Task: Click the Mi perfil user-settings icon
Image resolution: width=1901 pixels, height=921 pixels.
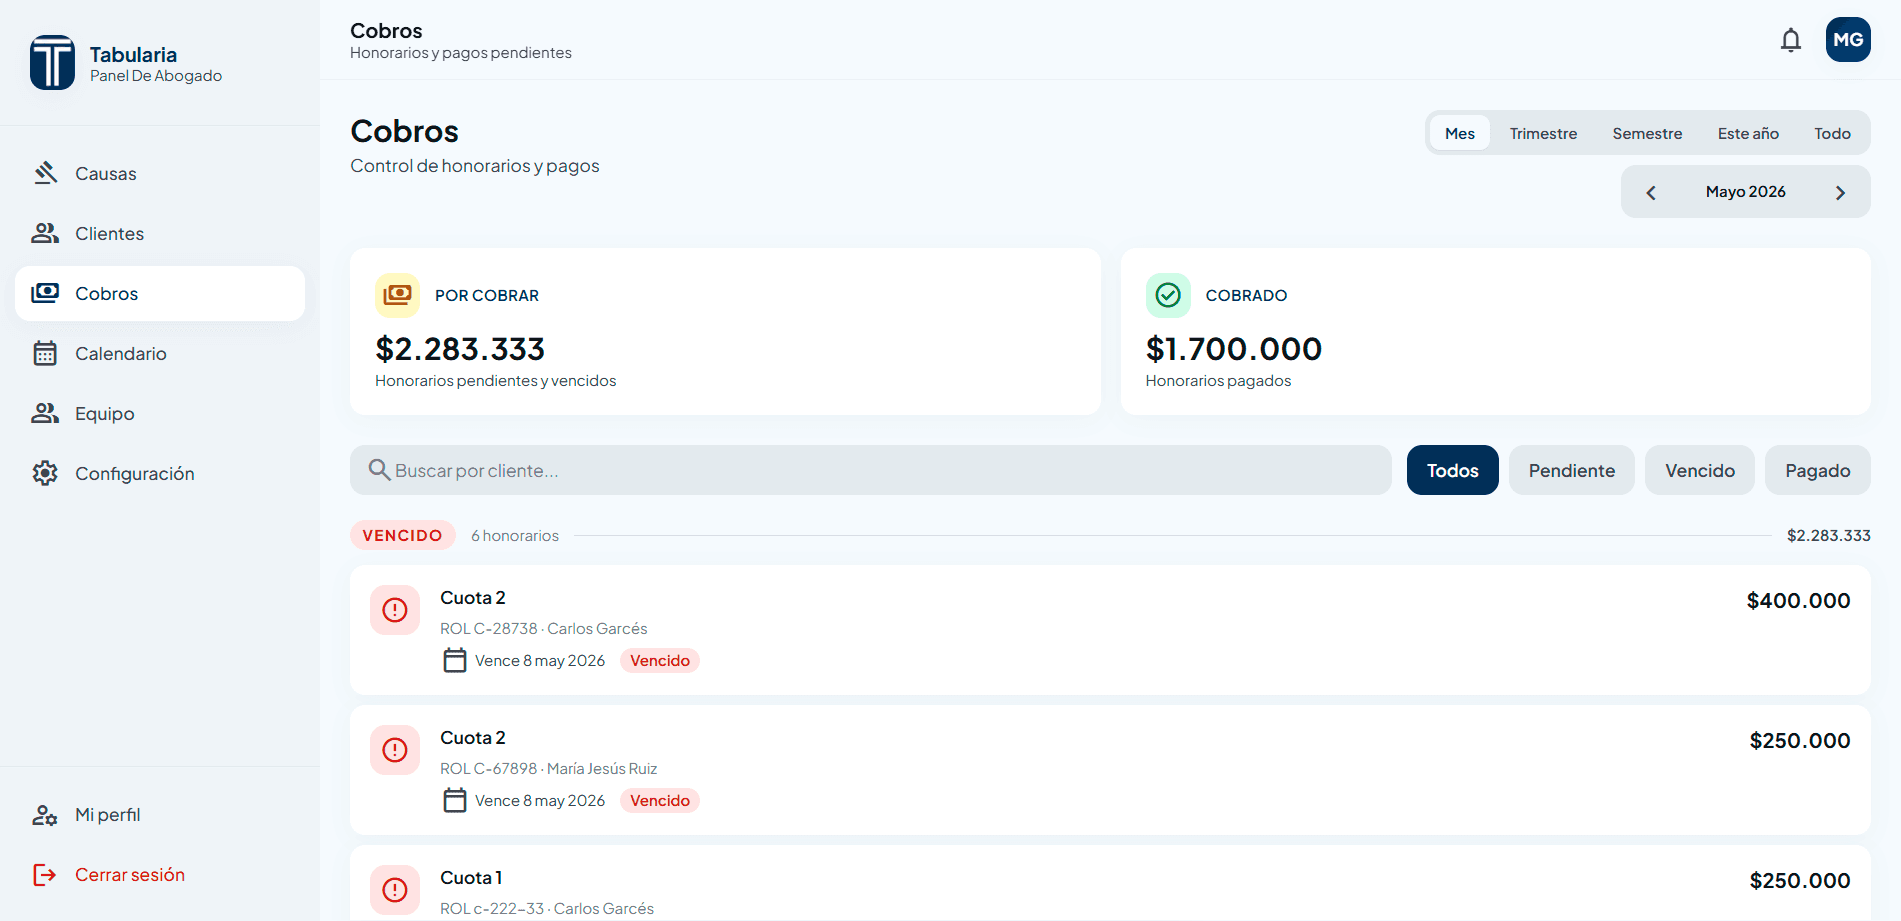Action: [x=45, y=815]
